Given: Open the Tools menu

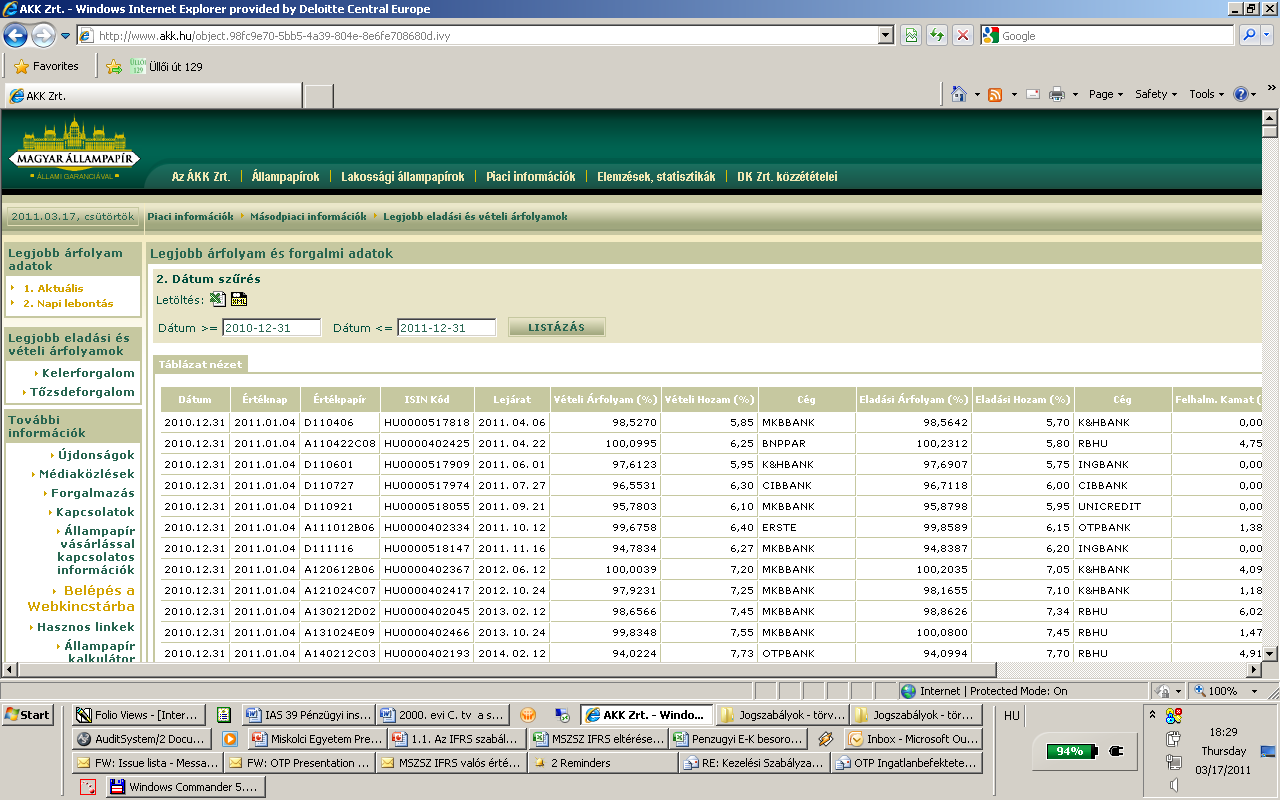Looking at the screenshot, I should pos(1207,94).
